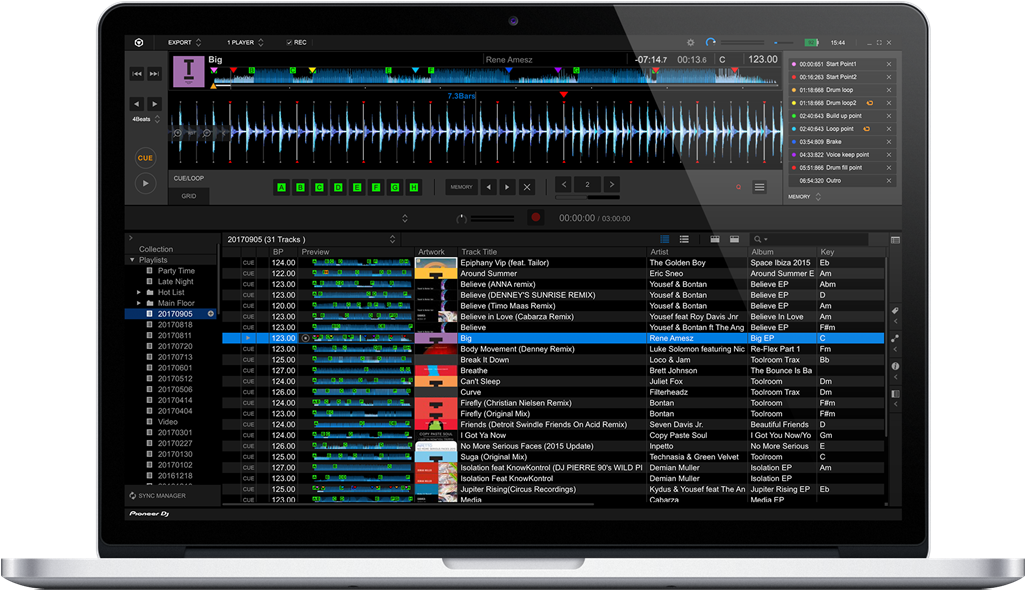The width and height of the screenshot is (1025, 590).
Task: Trigger hot cue D
Action: pyautogui.click(x=338, y=188)
